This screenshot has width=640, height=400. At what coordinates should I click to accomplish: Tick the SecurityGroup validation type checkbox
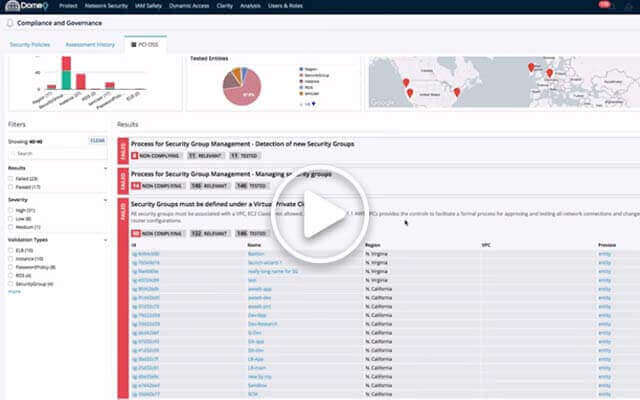[10, 284]
